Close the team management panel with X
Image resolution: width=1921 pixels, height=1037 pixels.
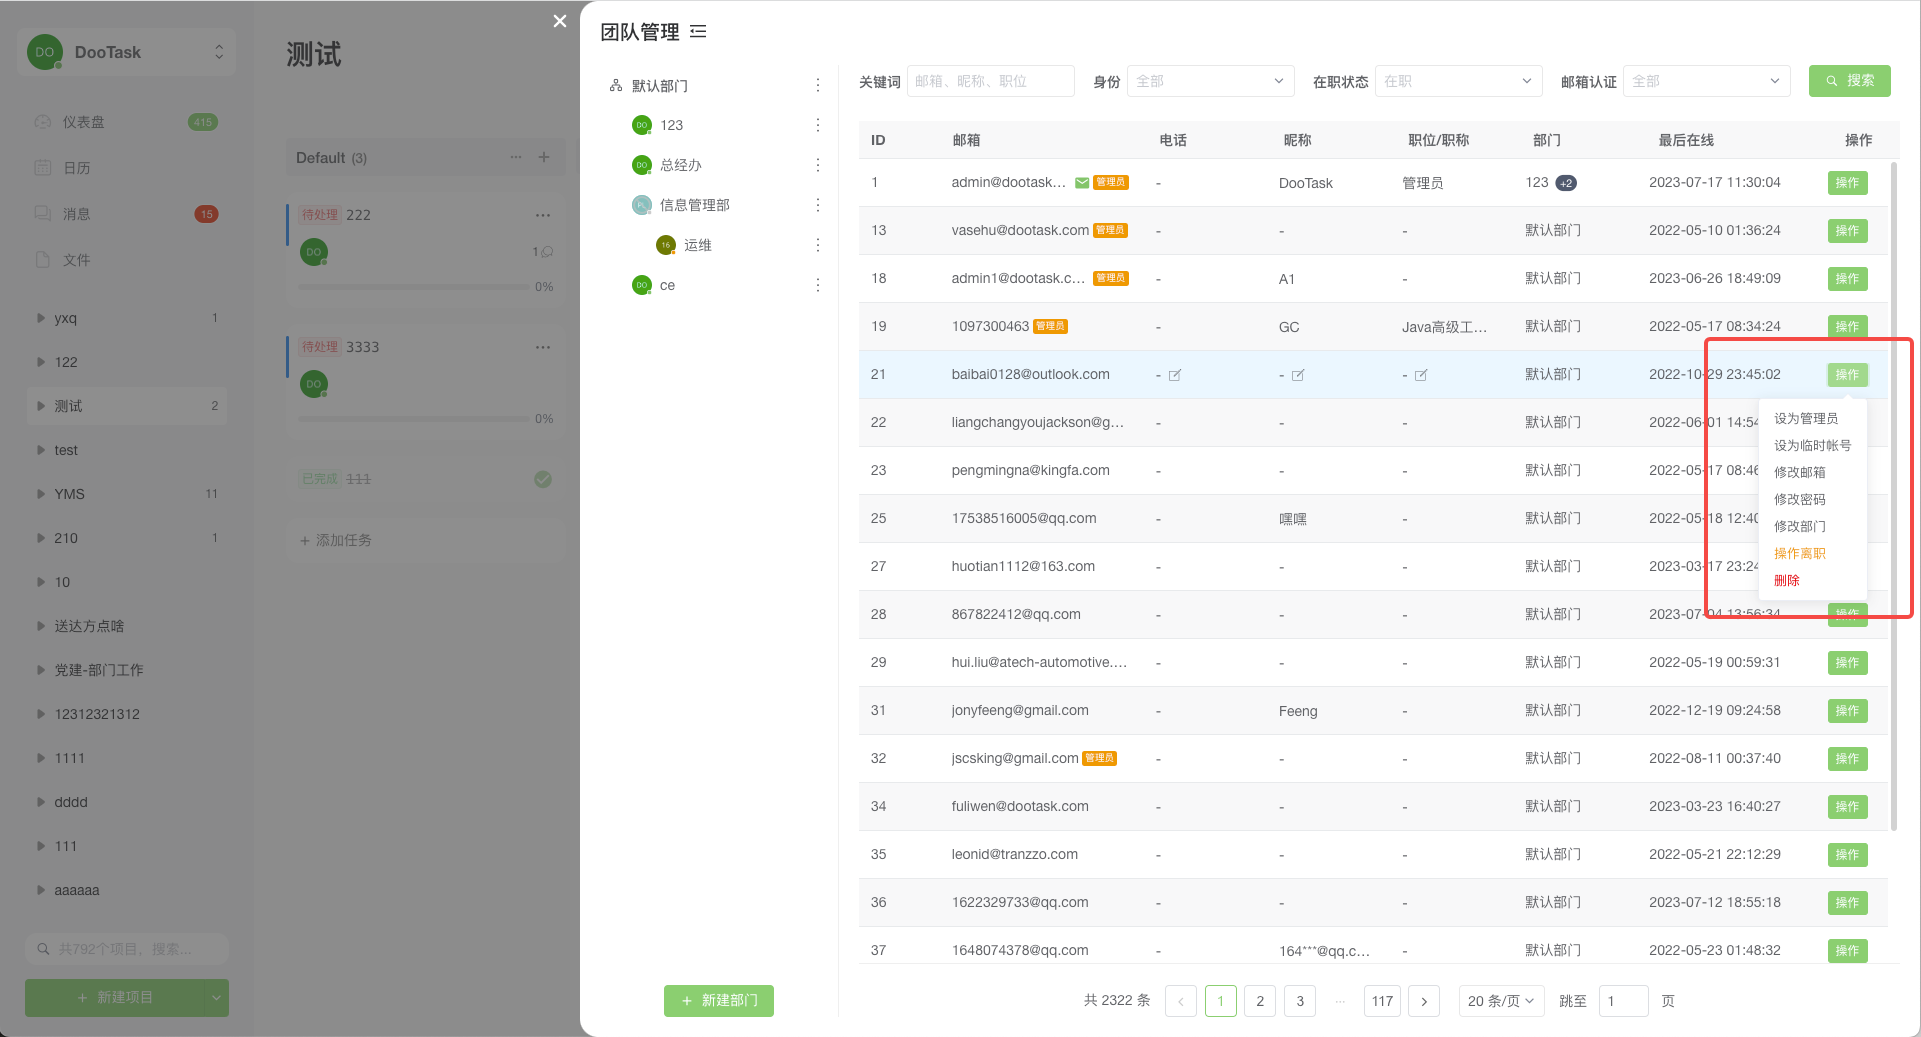coord(560,21)
